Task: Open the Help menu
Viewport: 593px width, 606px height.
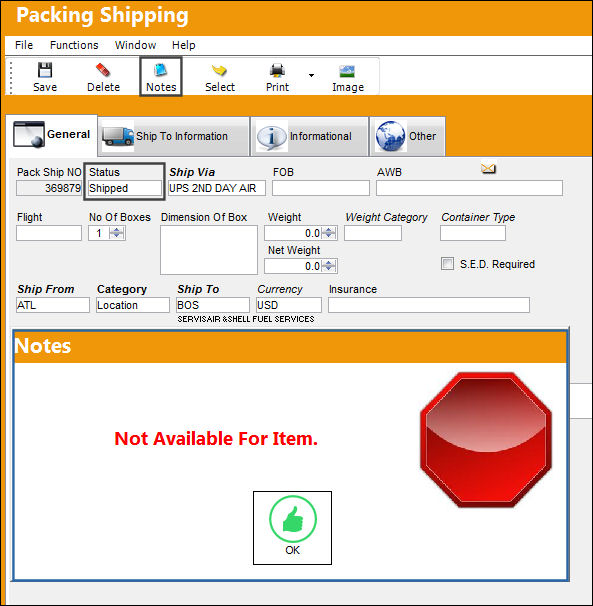Action: coord(184,45)
